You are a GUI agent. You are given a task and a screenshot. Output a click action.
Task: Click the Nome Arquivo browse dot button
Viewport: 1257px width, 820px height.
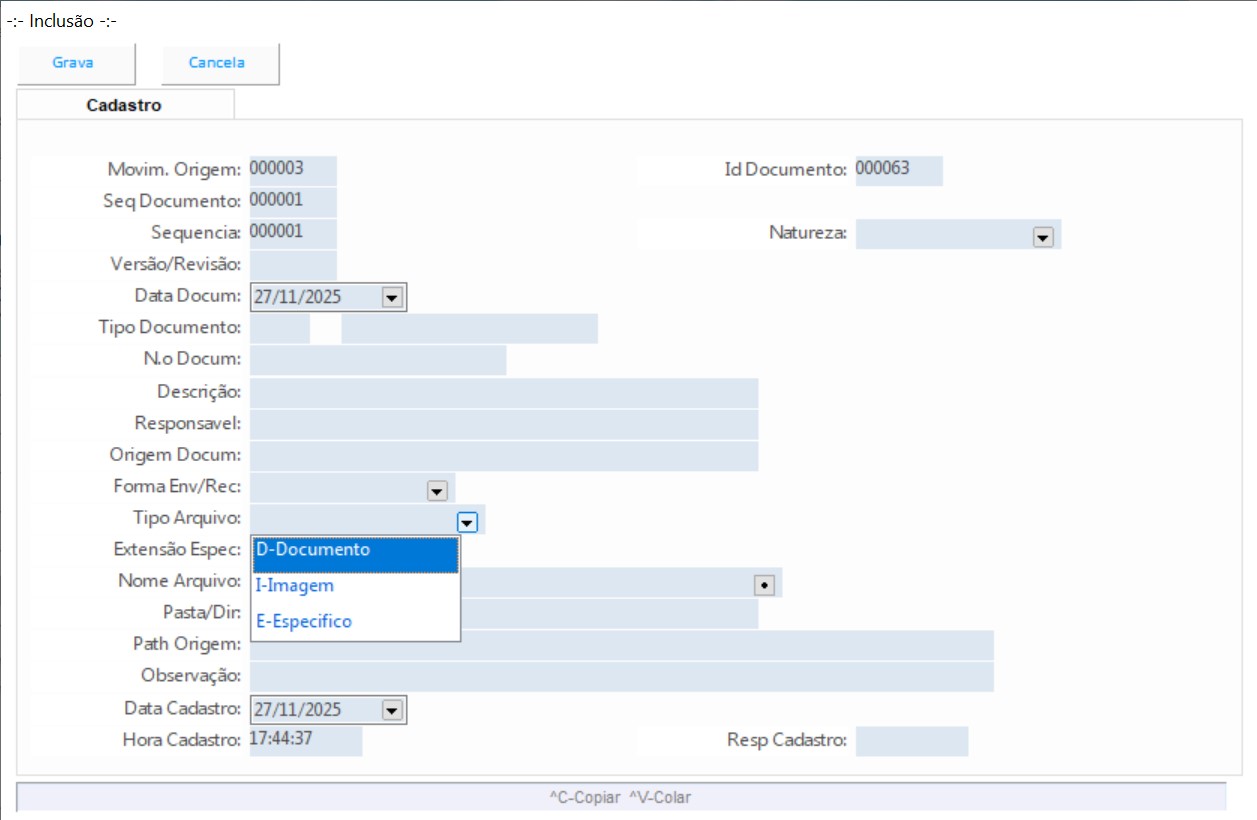[765, 585]
